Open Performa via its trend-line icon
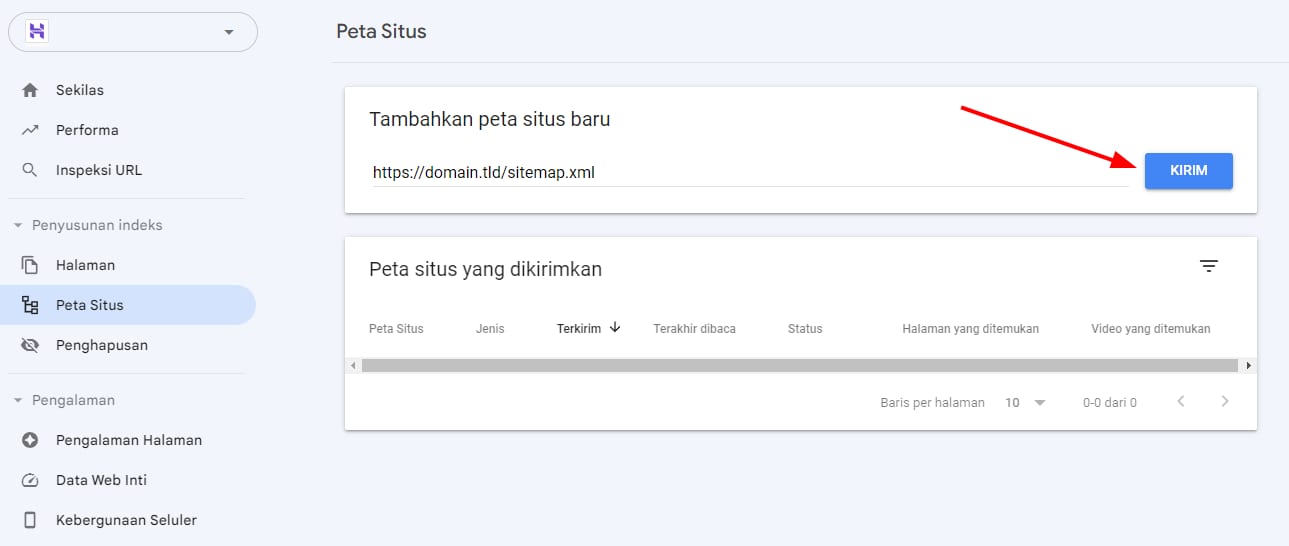Viewport: 1289px width, 546px height. tap(30, 130)
